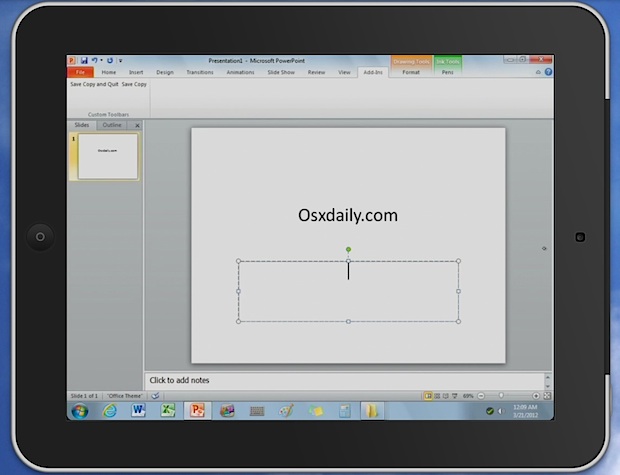
Task: Open Drawing Tools Format tab
Action: (411, 72)
